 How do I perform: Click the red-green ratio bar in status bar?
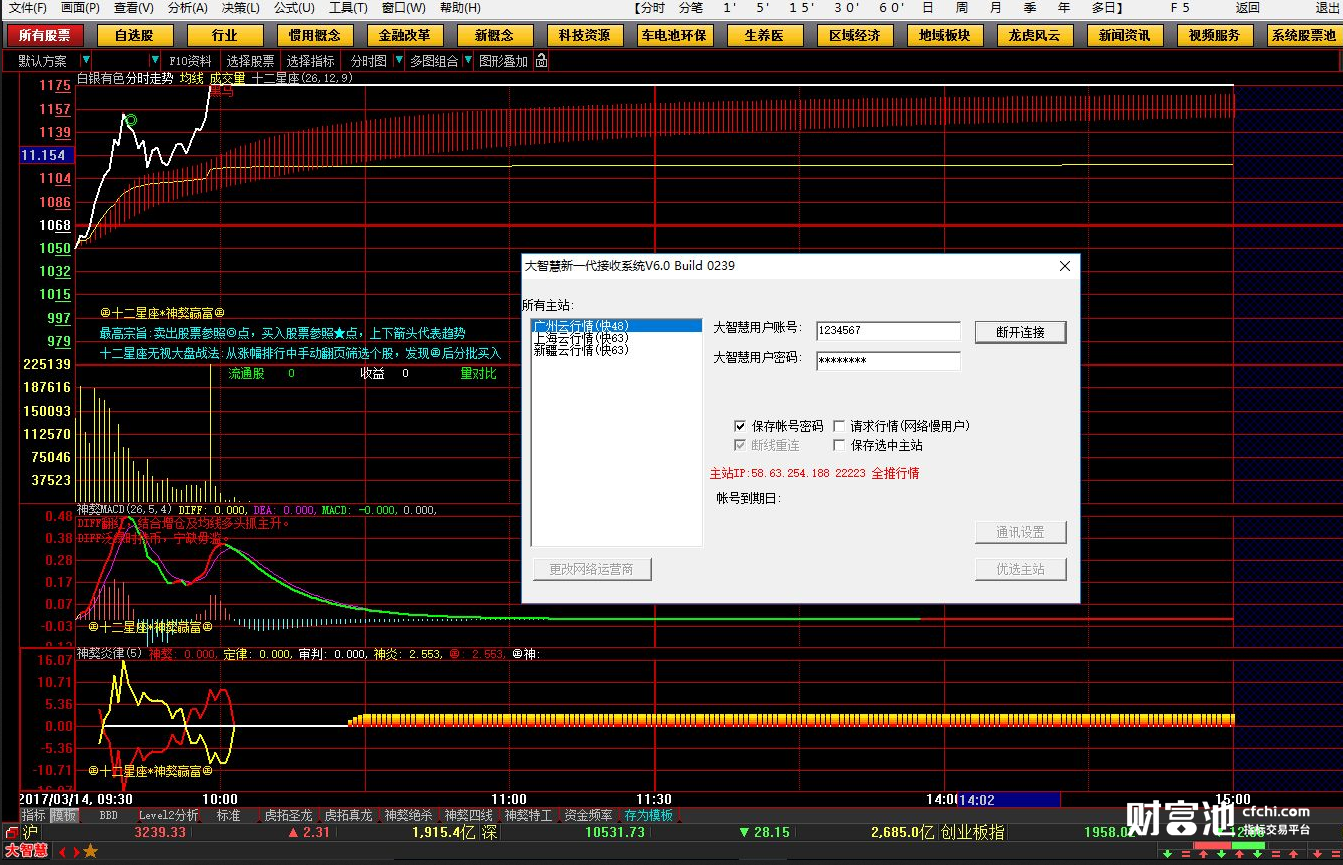coord(1231,846)
